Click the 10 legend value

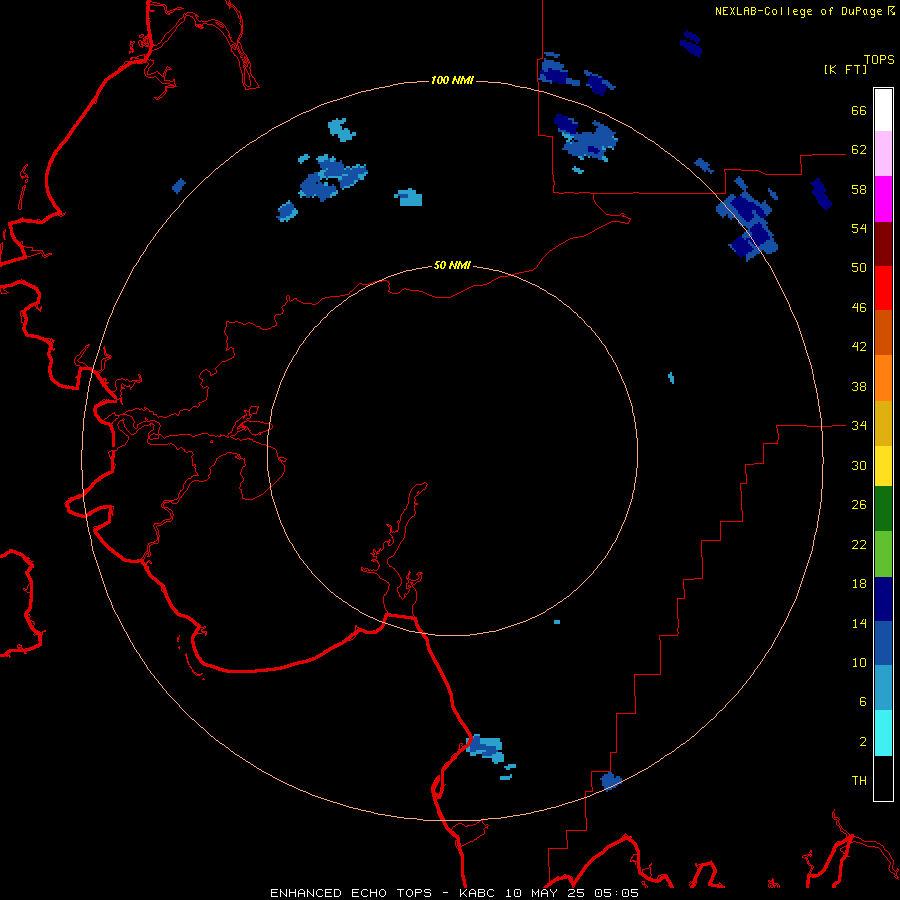pos(859,662)
